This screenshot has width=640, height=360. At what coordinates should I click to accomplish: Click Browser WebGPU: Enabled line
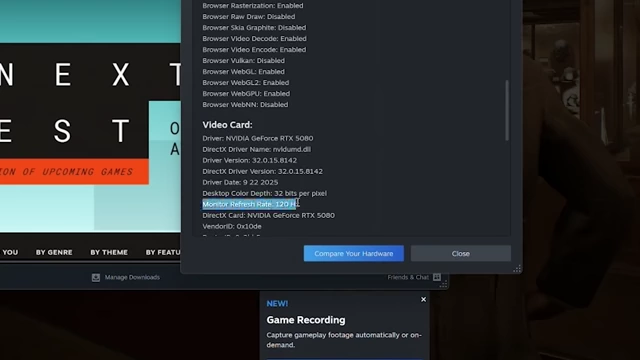point(246,94)
